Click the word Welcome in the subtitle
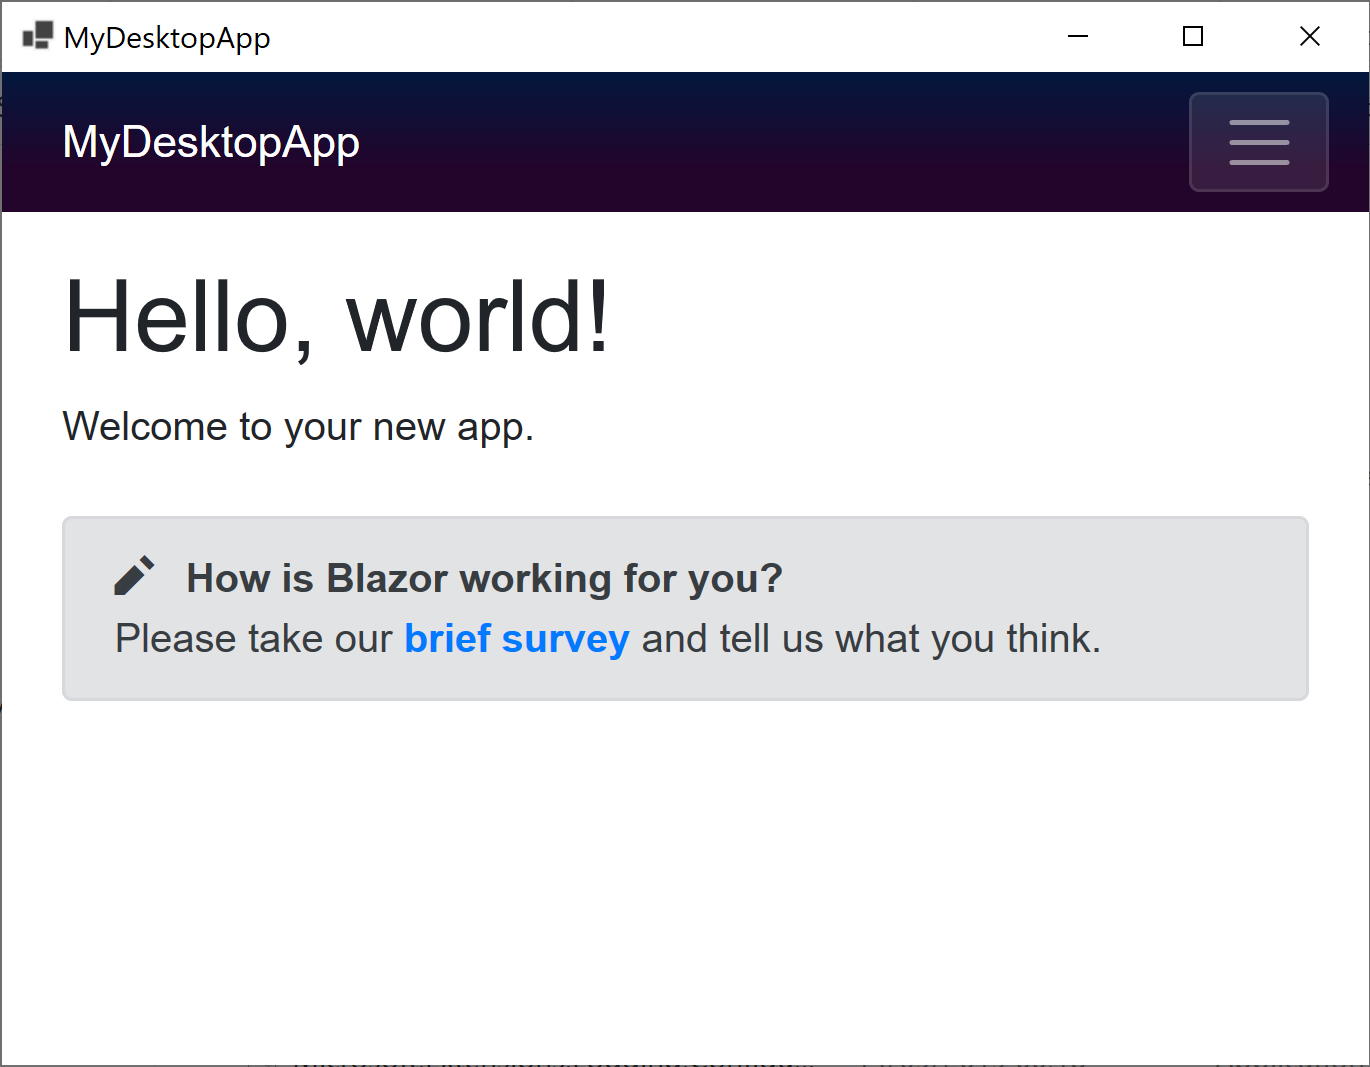 tap(145, 427)
